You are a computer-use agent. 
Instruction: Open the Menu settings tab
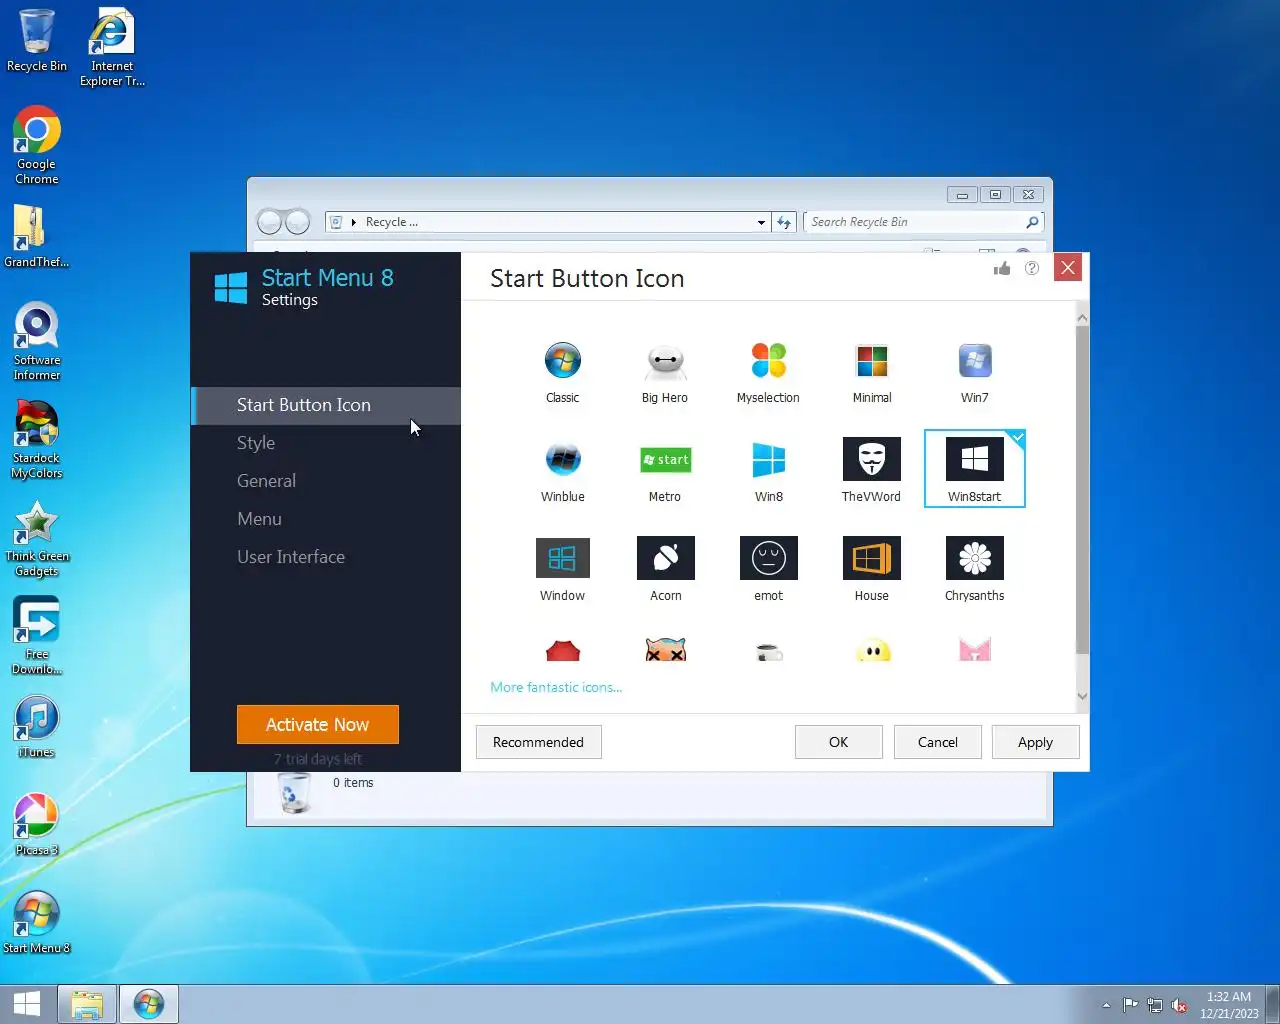coord(326,519)
